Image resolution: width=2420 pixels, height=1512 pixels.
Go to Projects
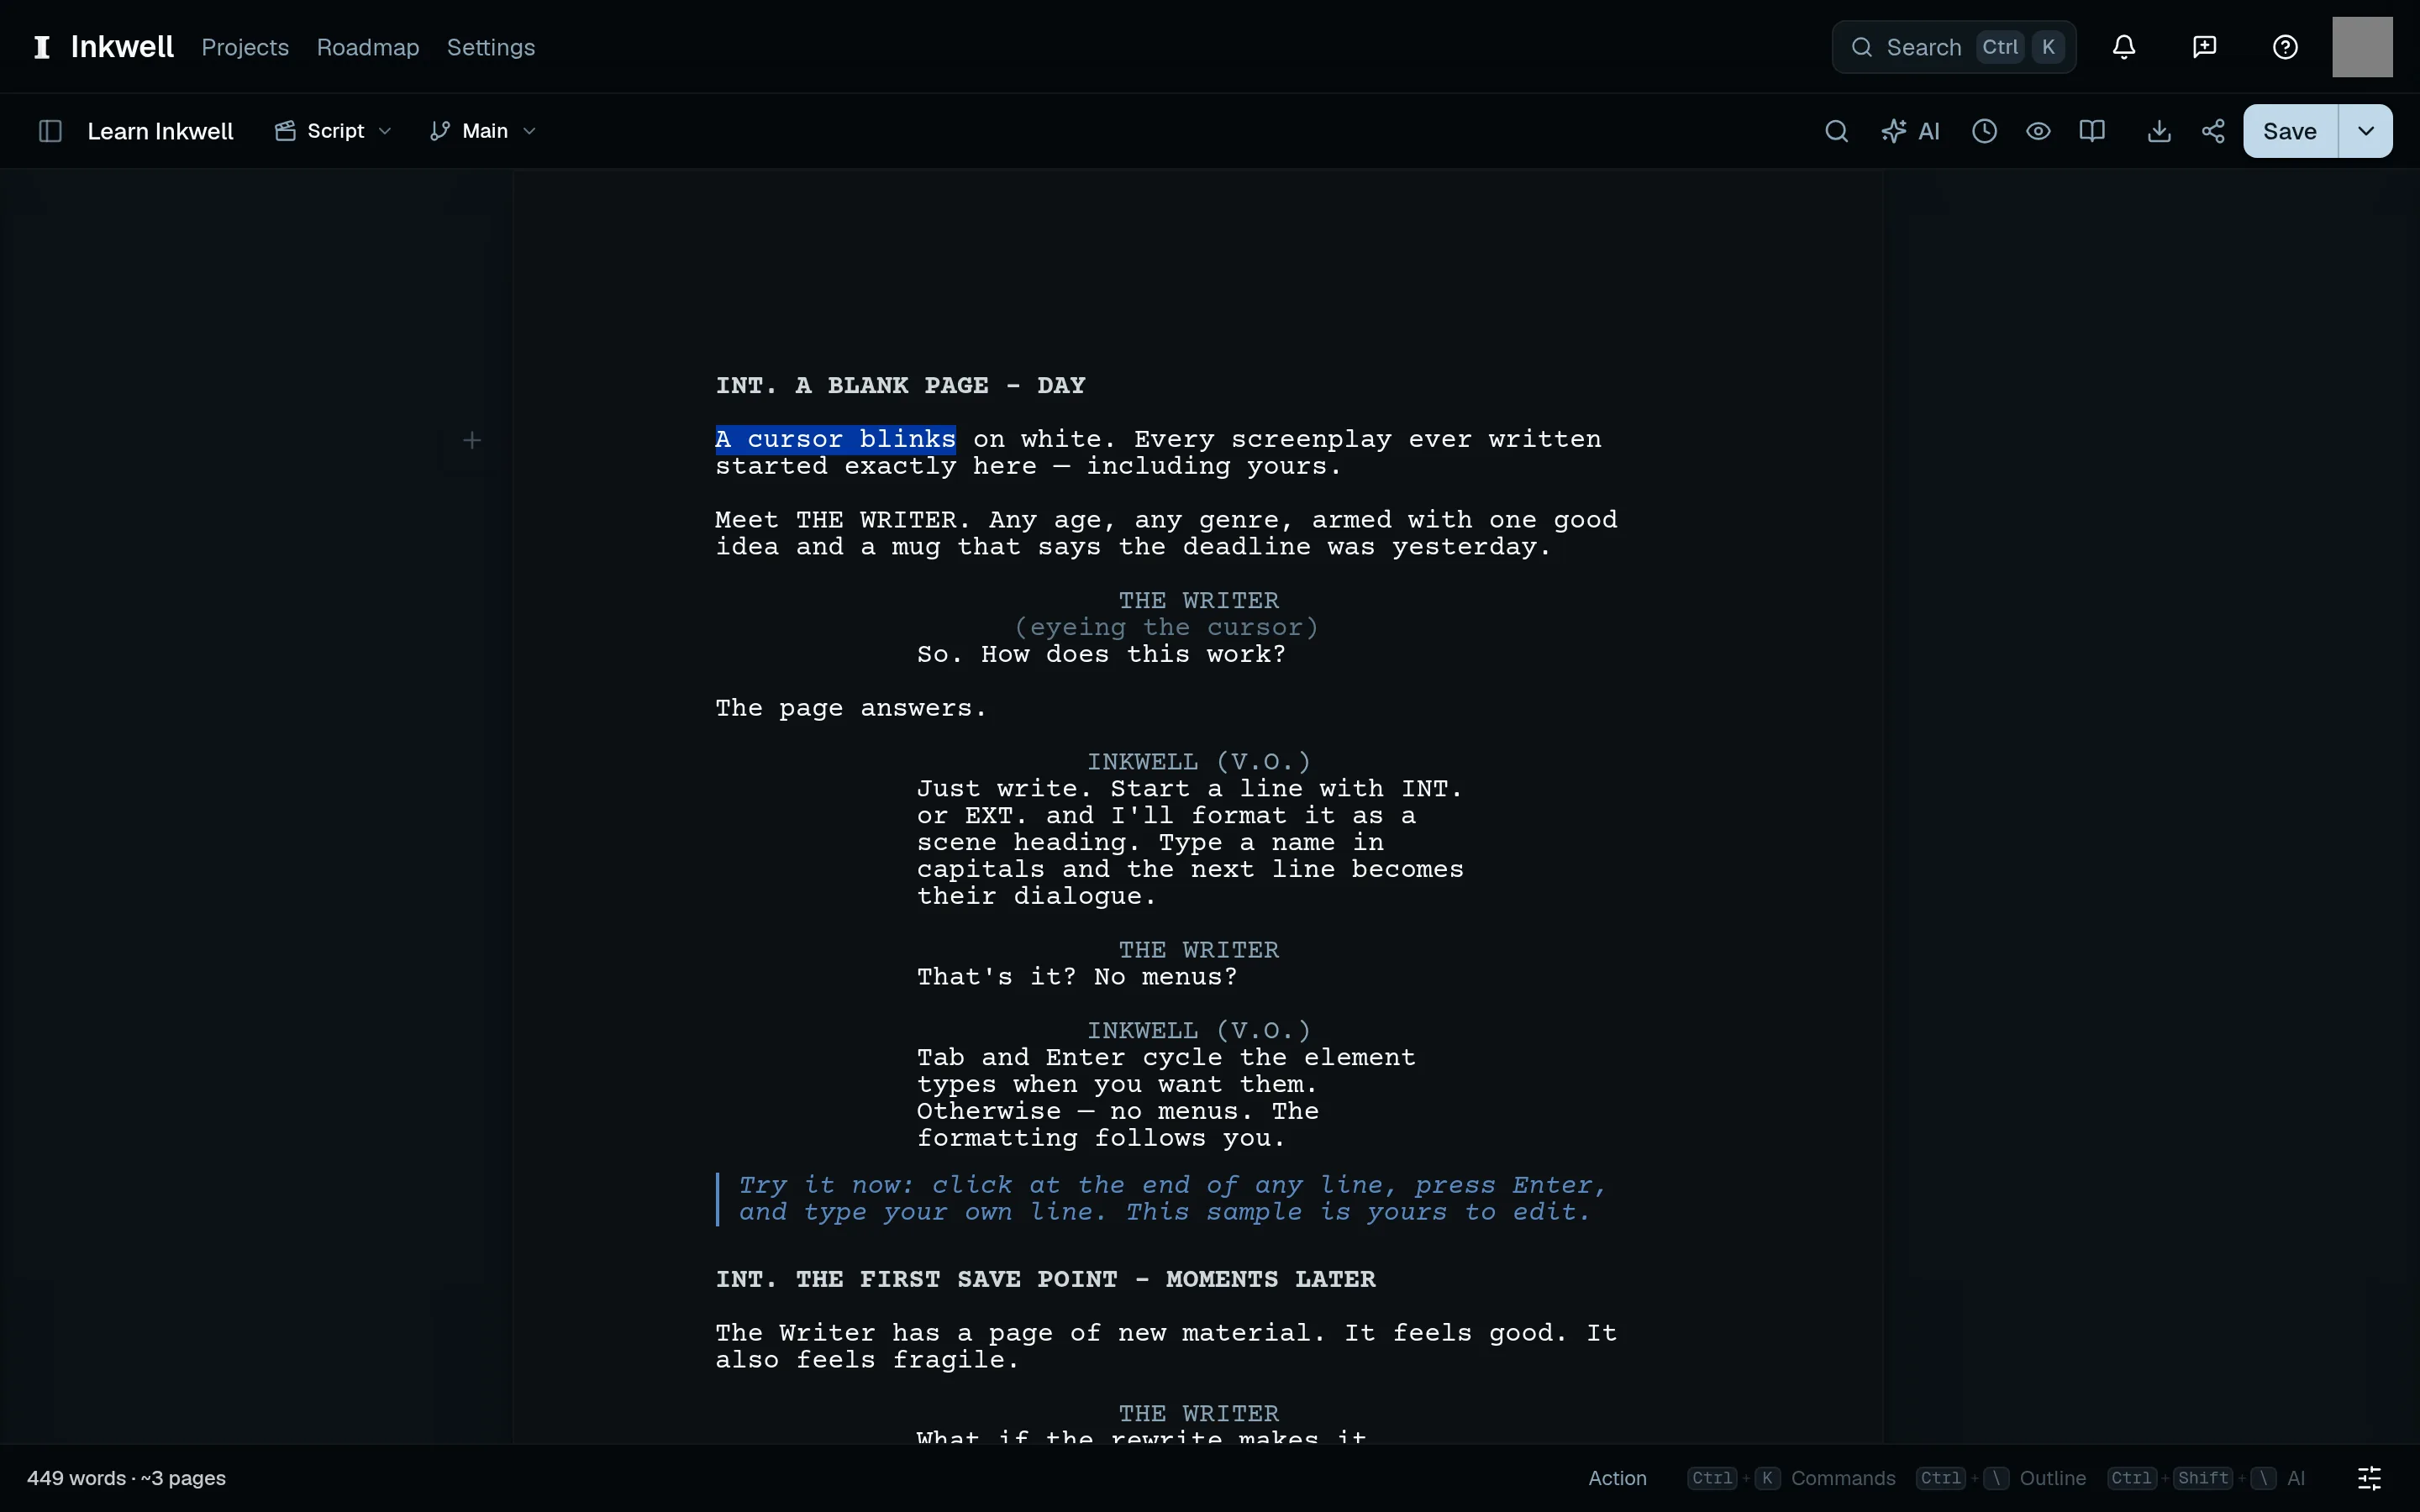tap(245, 47)
